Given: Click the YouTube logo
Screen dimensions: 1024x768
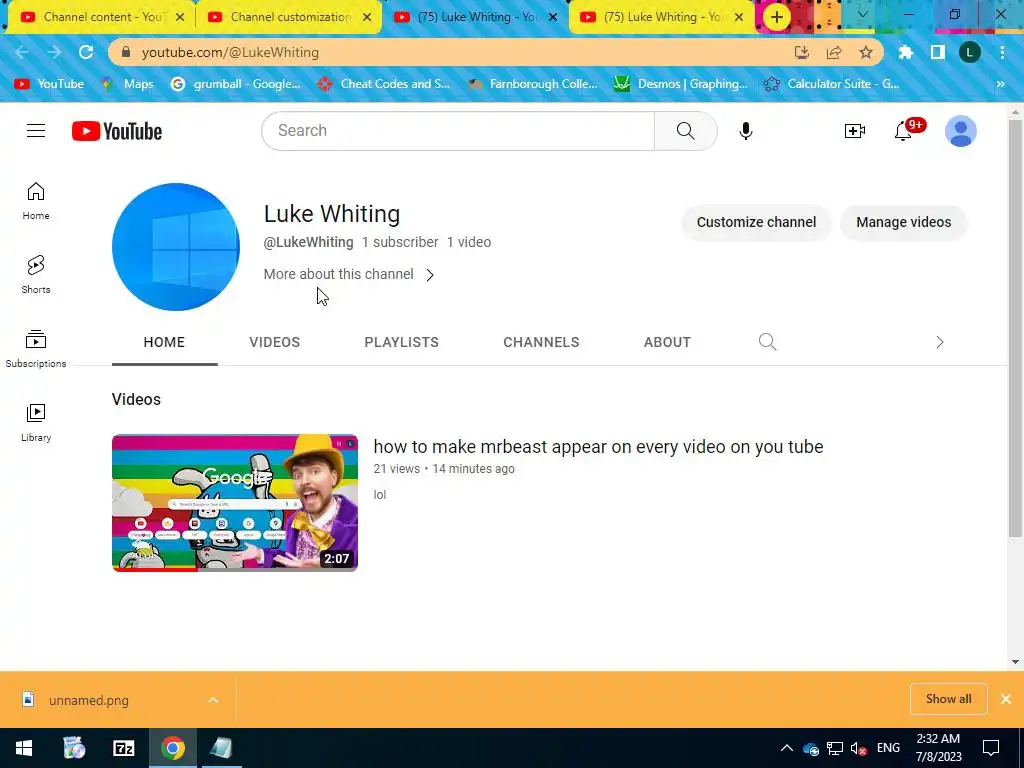Looking at the screenshot, I should [117, 131].
